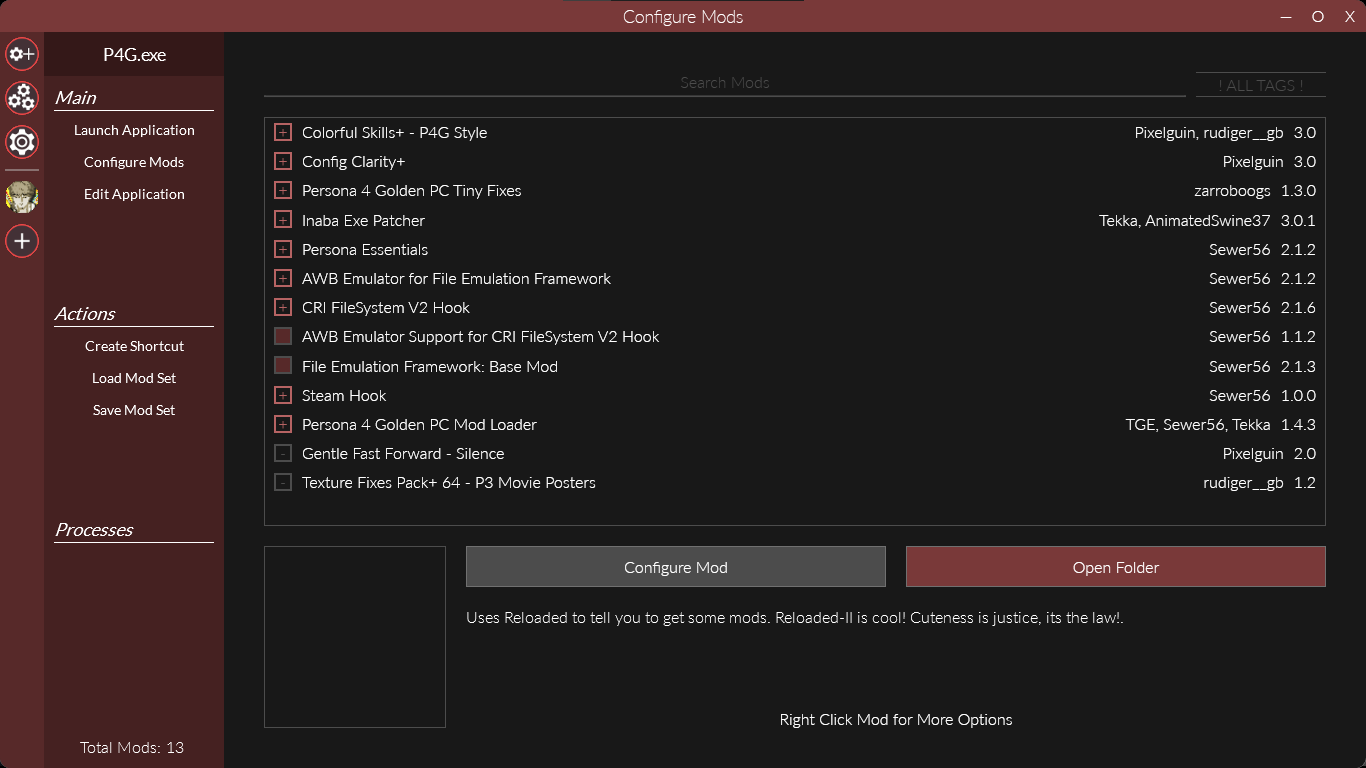
Task: Click author text 'TGE, Sewer56, Tekka'
Action: coord(1198,424)
